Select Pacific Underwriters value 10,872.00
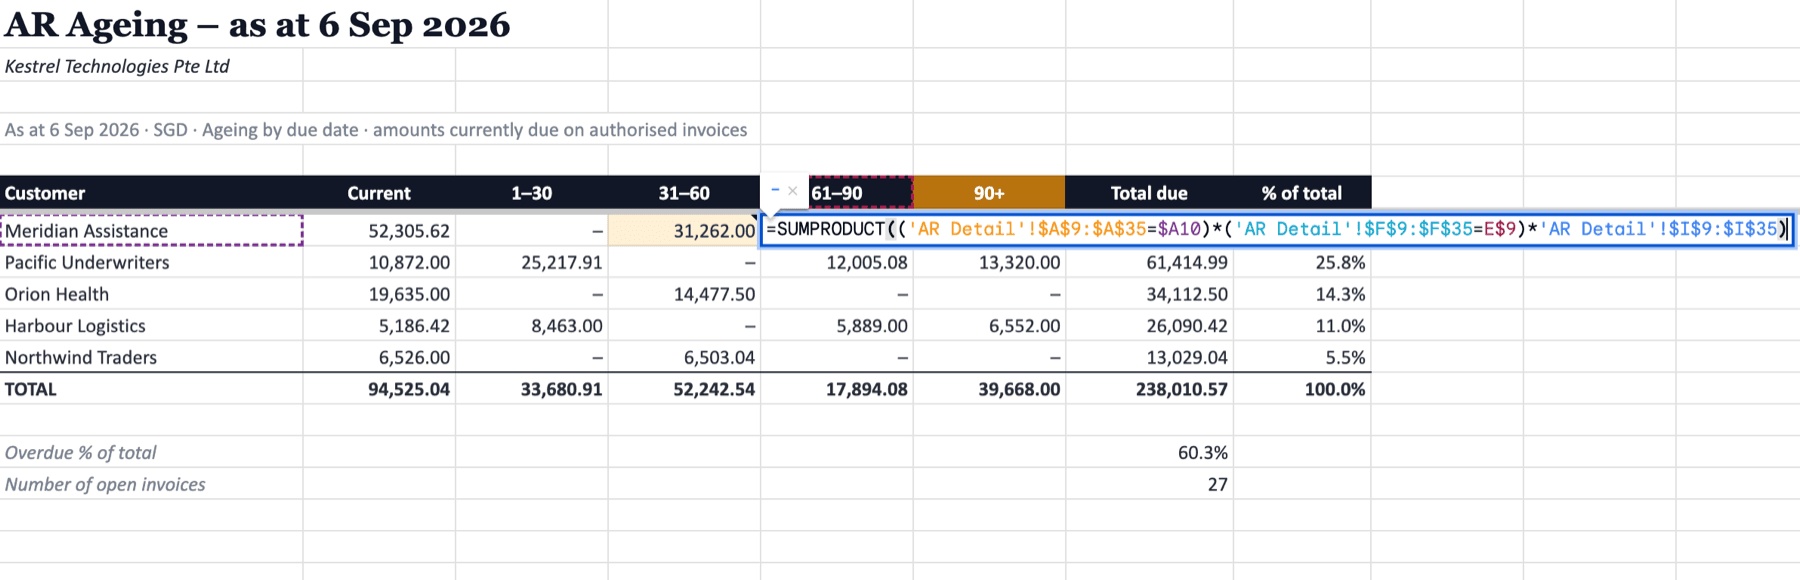1800x580 pixels. point(379,262)
